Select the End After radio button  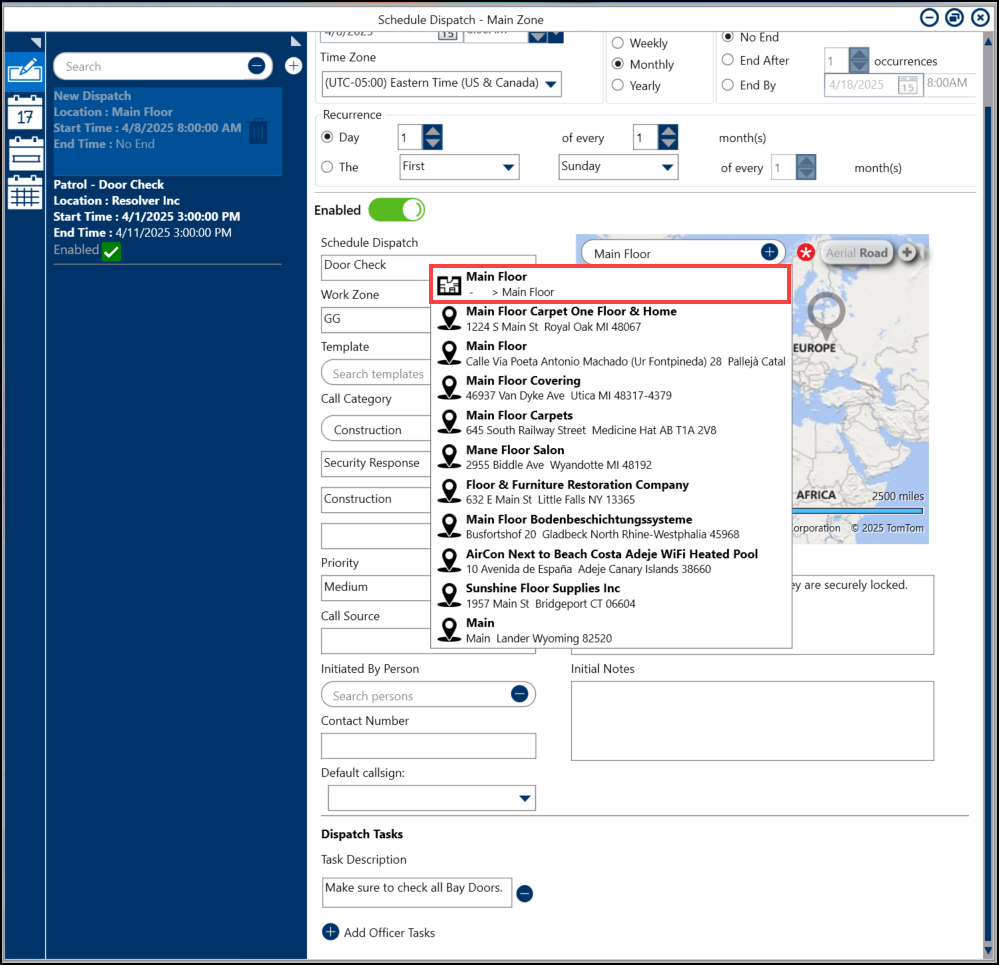pyautogui.click(x=728, y=61)
